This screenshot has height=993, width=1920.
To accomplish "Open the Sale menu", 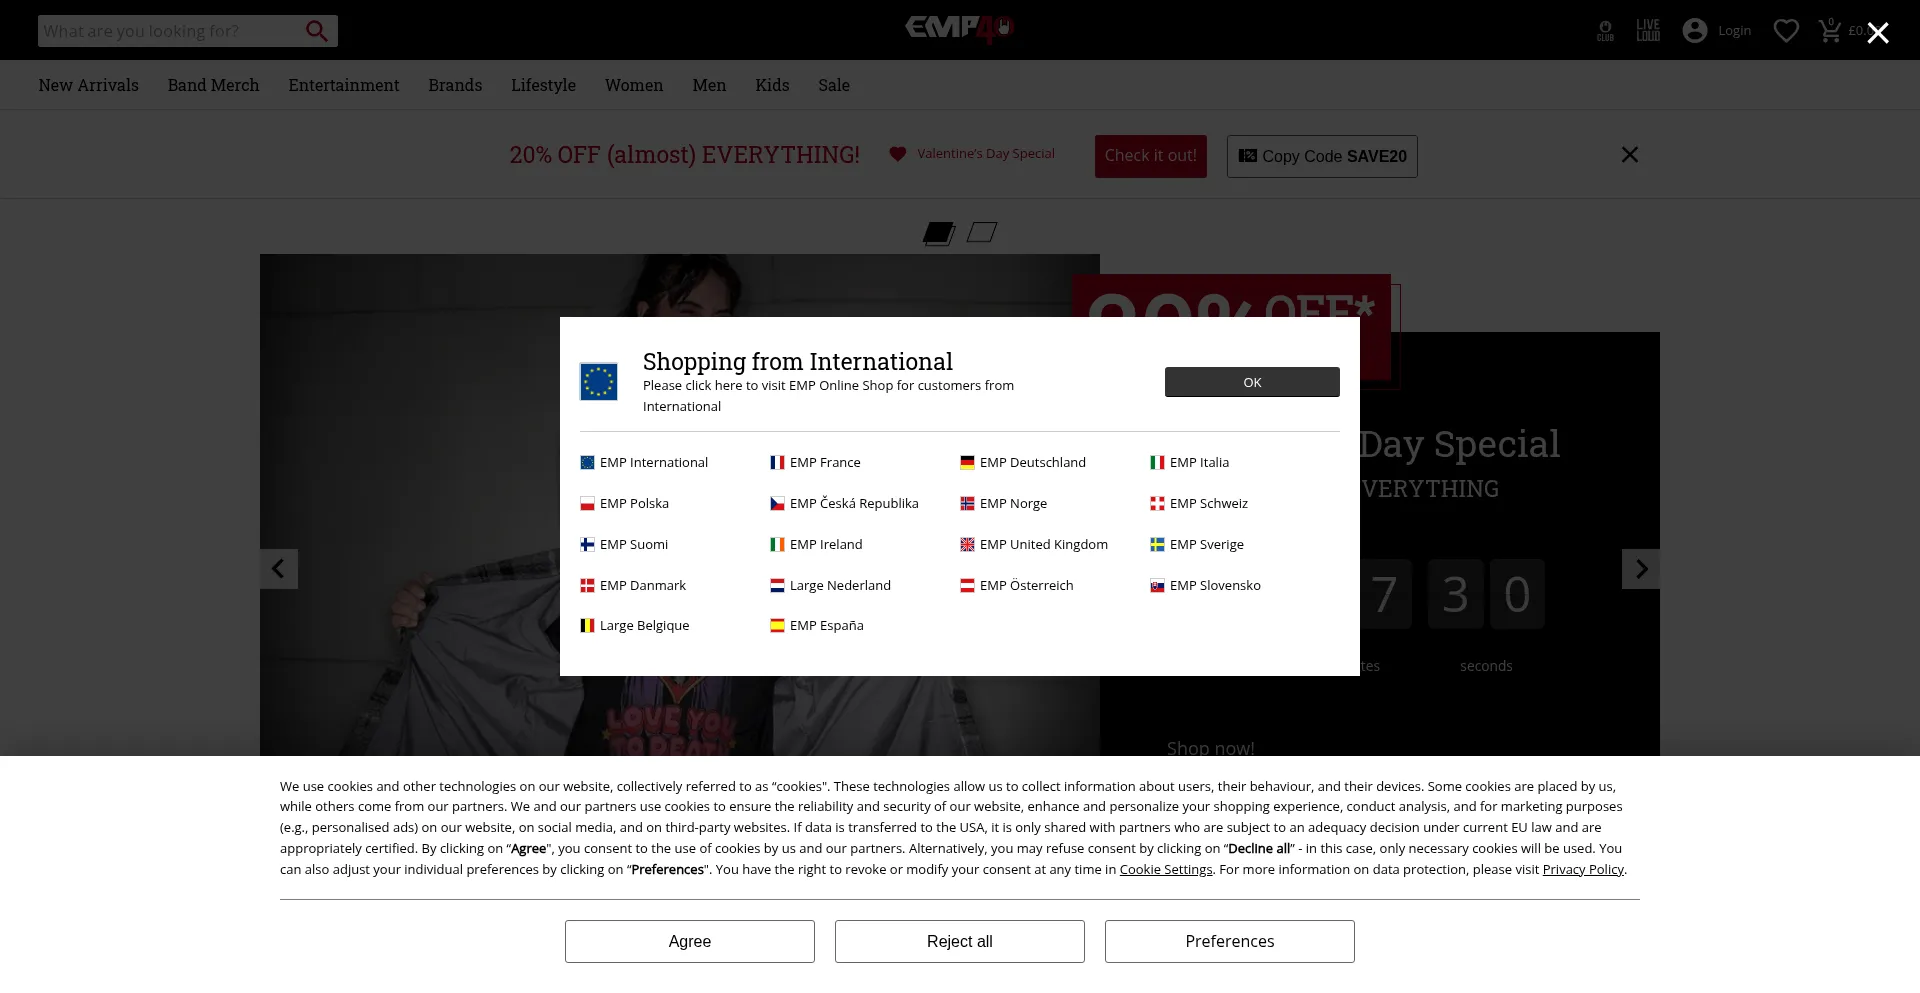I will pyautogui.click(x=834, y=85).
